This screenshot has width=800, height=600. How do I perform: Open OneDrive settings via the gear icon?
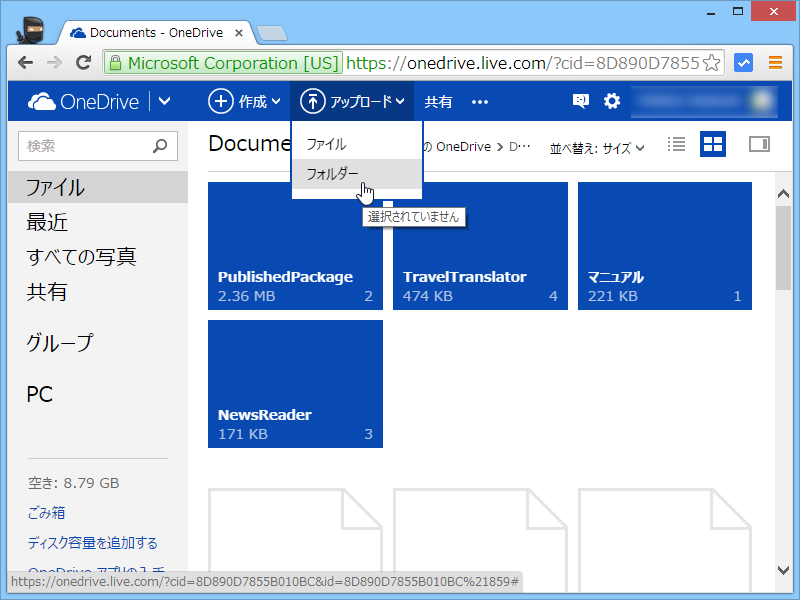click(610, 101)
